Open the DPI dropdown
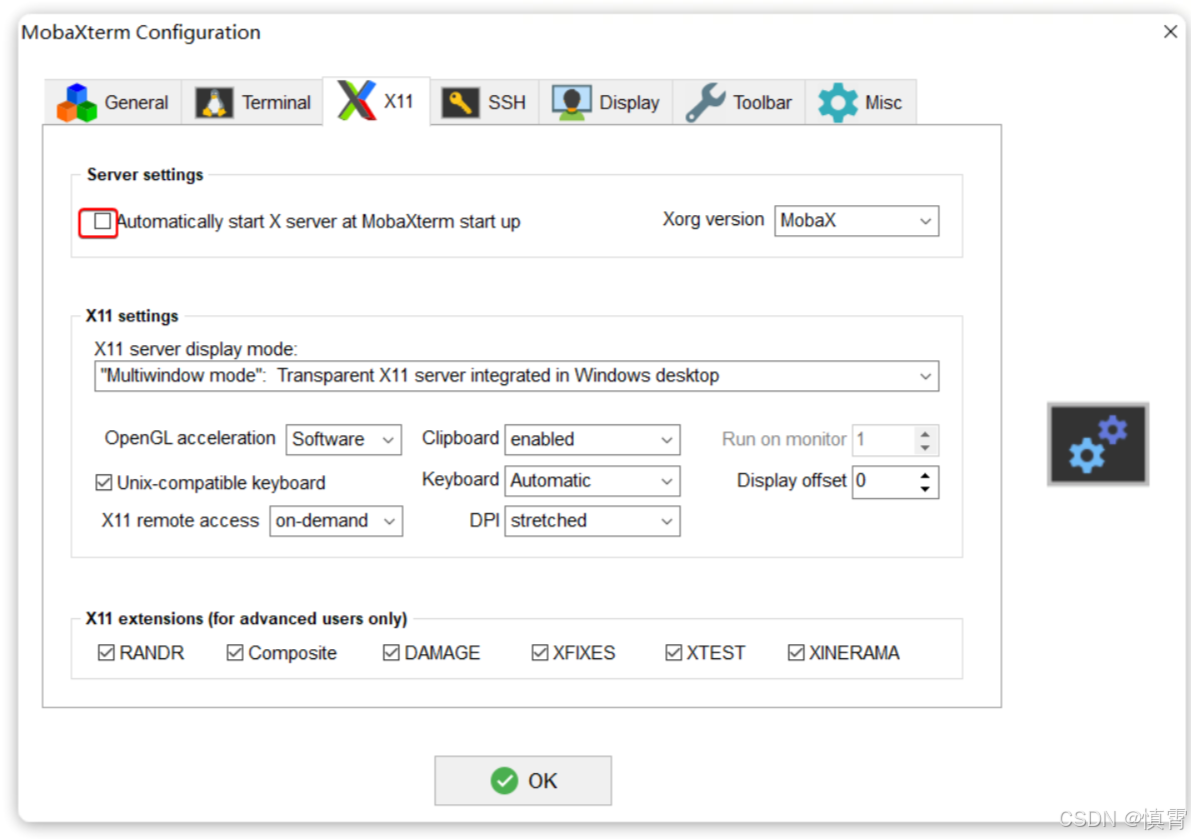Image resolution: width=1191 pixels, height=839 pixels. click(x=592, y=521)
